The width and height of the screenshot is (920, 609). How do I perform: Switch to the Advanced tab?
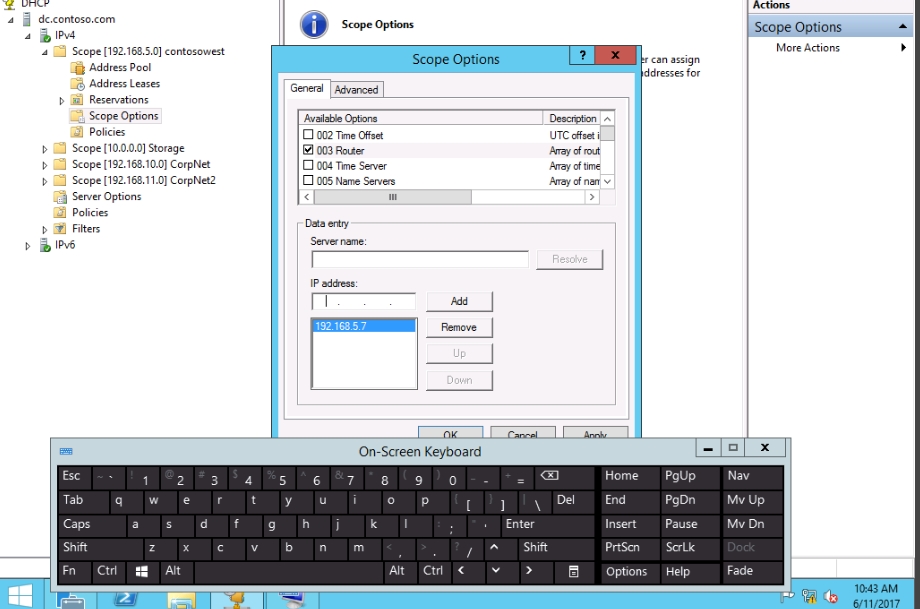coord(356,89)
